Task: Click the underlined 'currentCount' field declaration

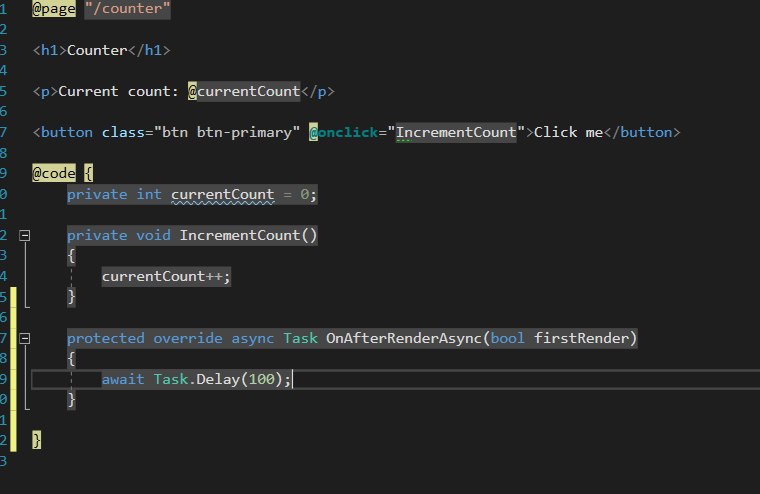Action: [222, 194]
